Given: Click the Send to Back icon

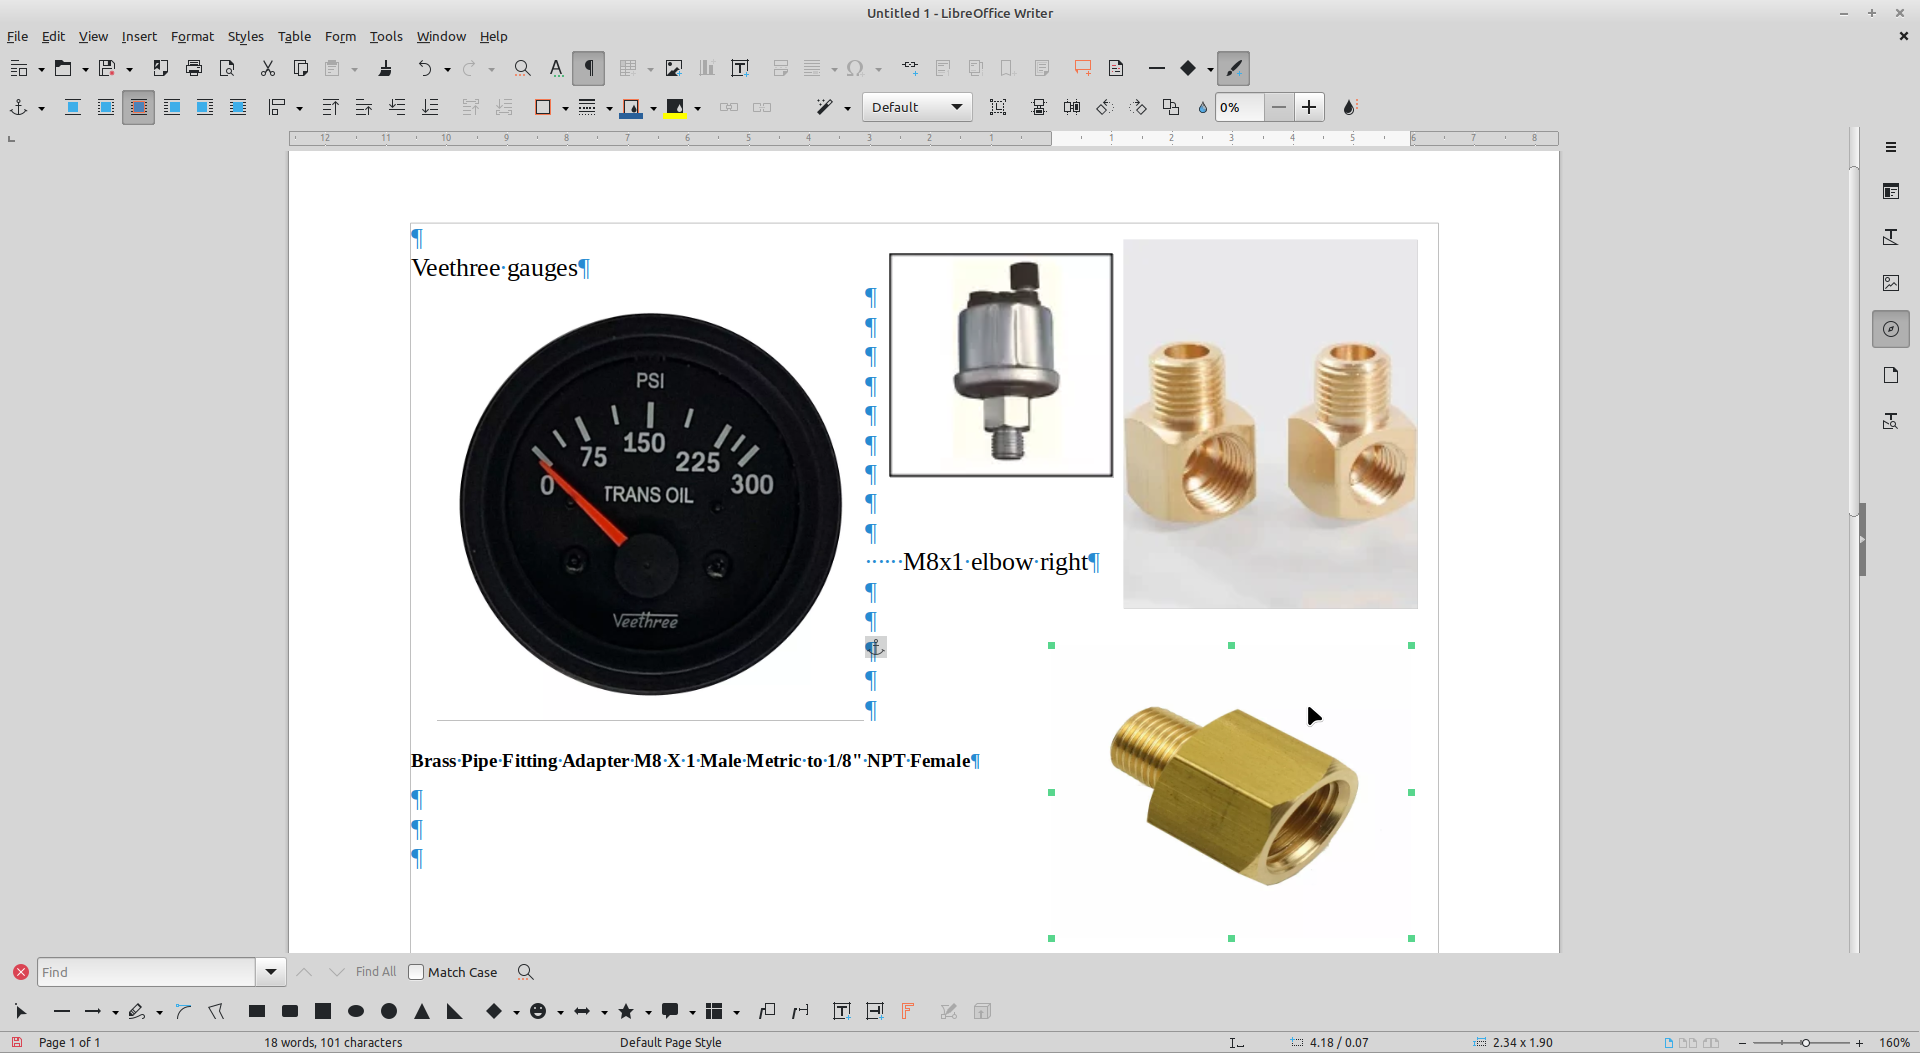Looking at the screenshot, I should pyautogui.click(x=430, y=107).
